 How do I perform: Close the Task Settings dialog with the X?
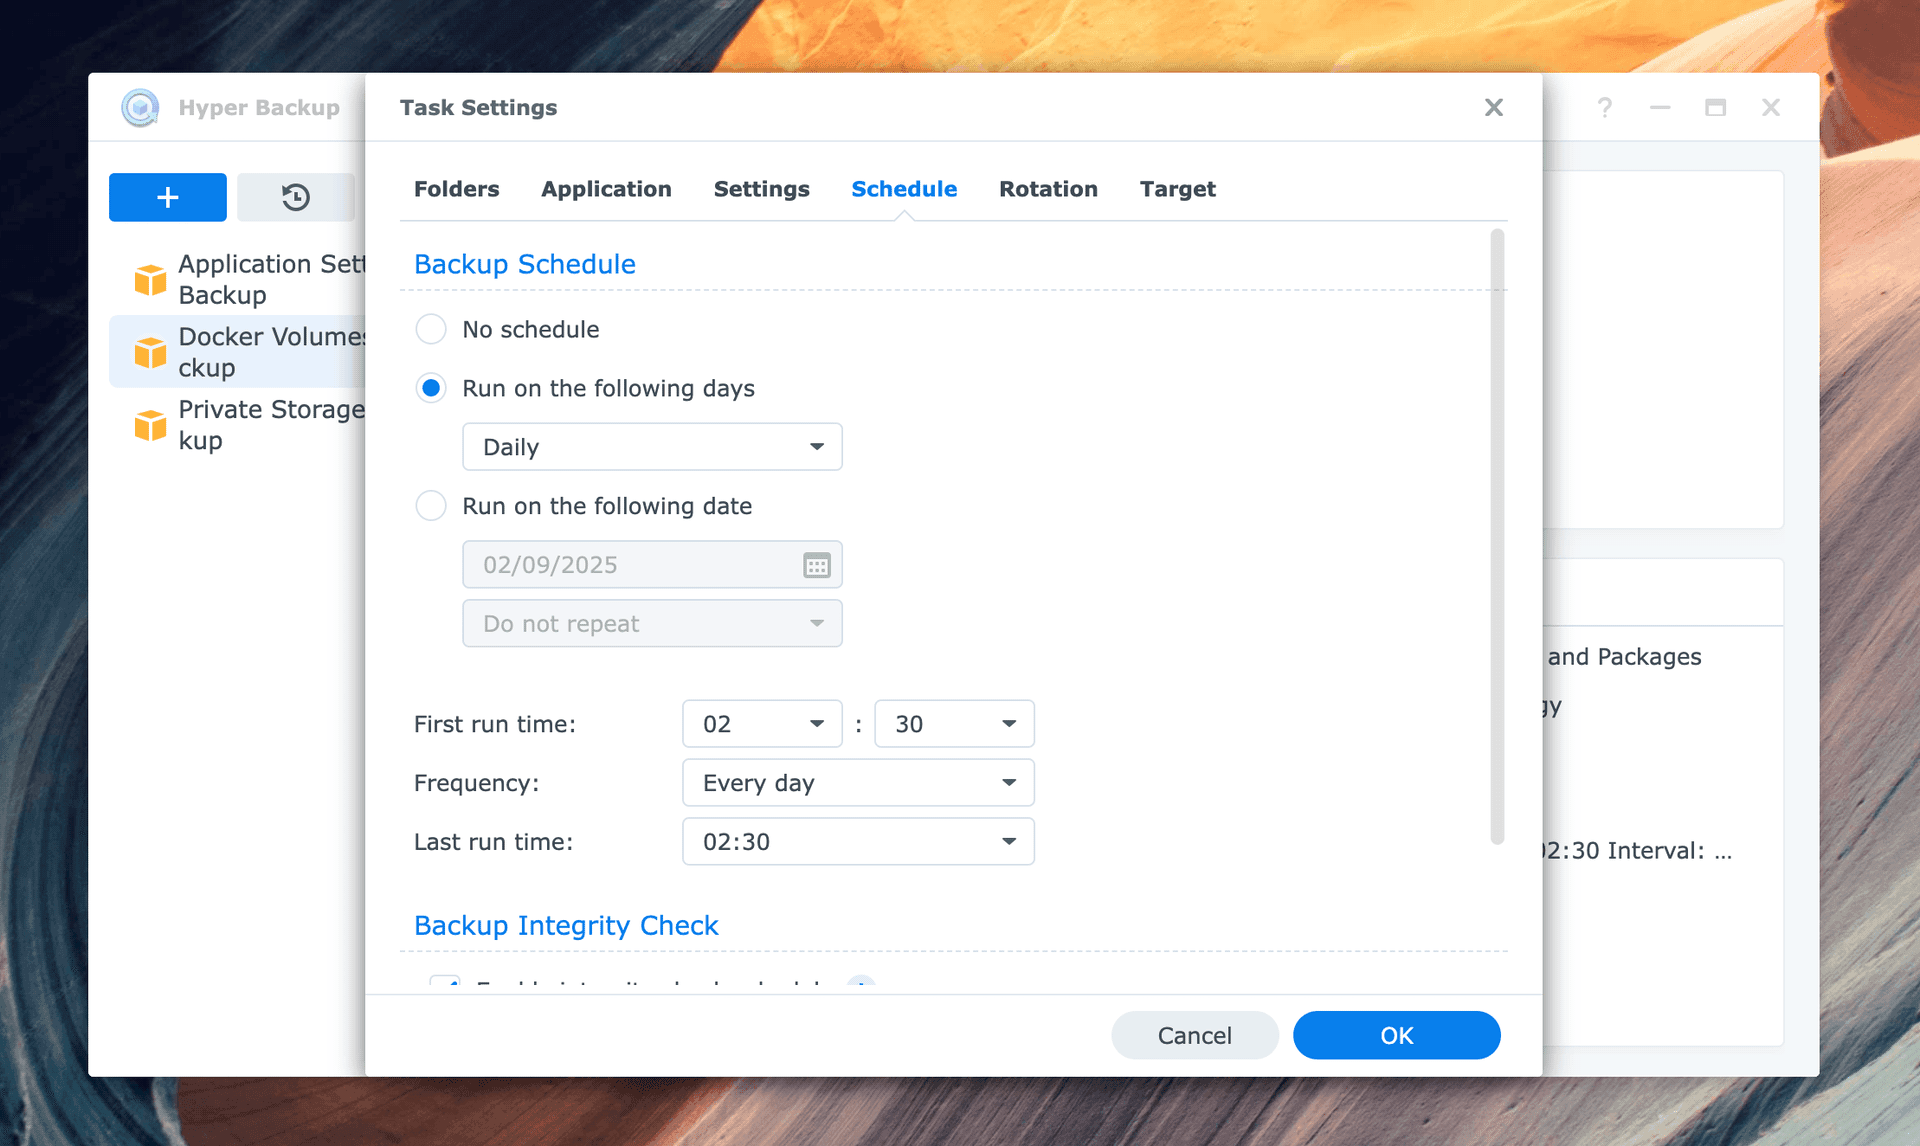[x=1493, y=107]
